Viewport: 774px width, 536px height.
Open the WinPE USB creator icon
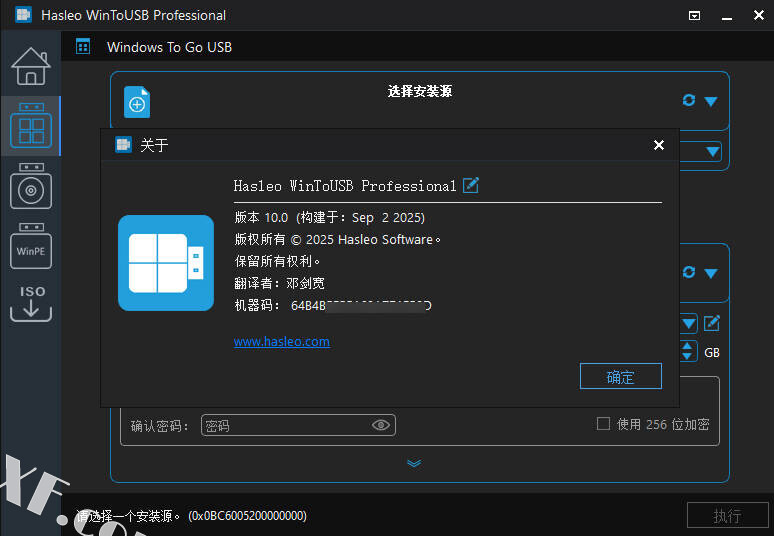[30, 247]
